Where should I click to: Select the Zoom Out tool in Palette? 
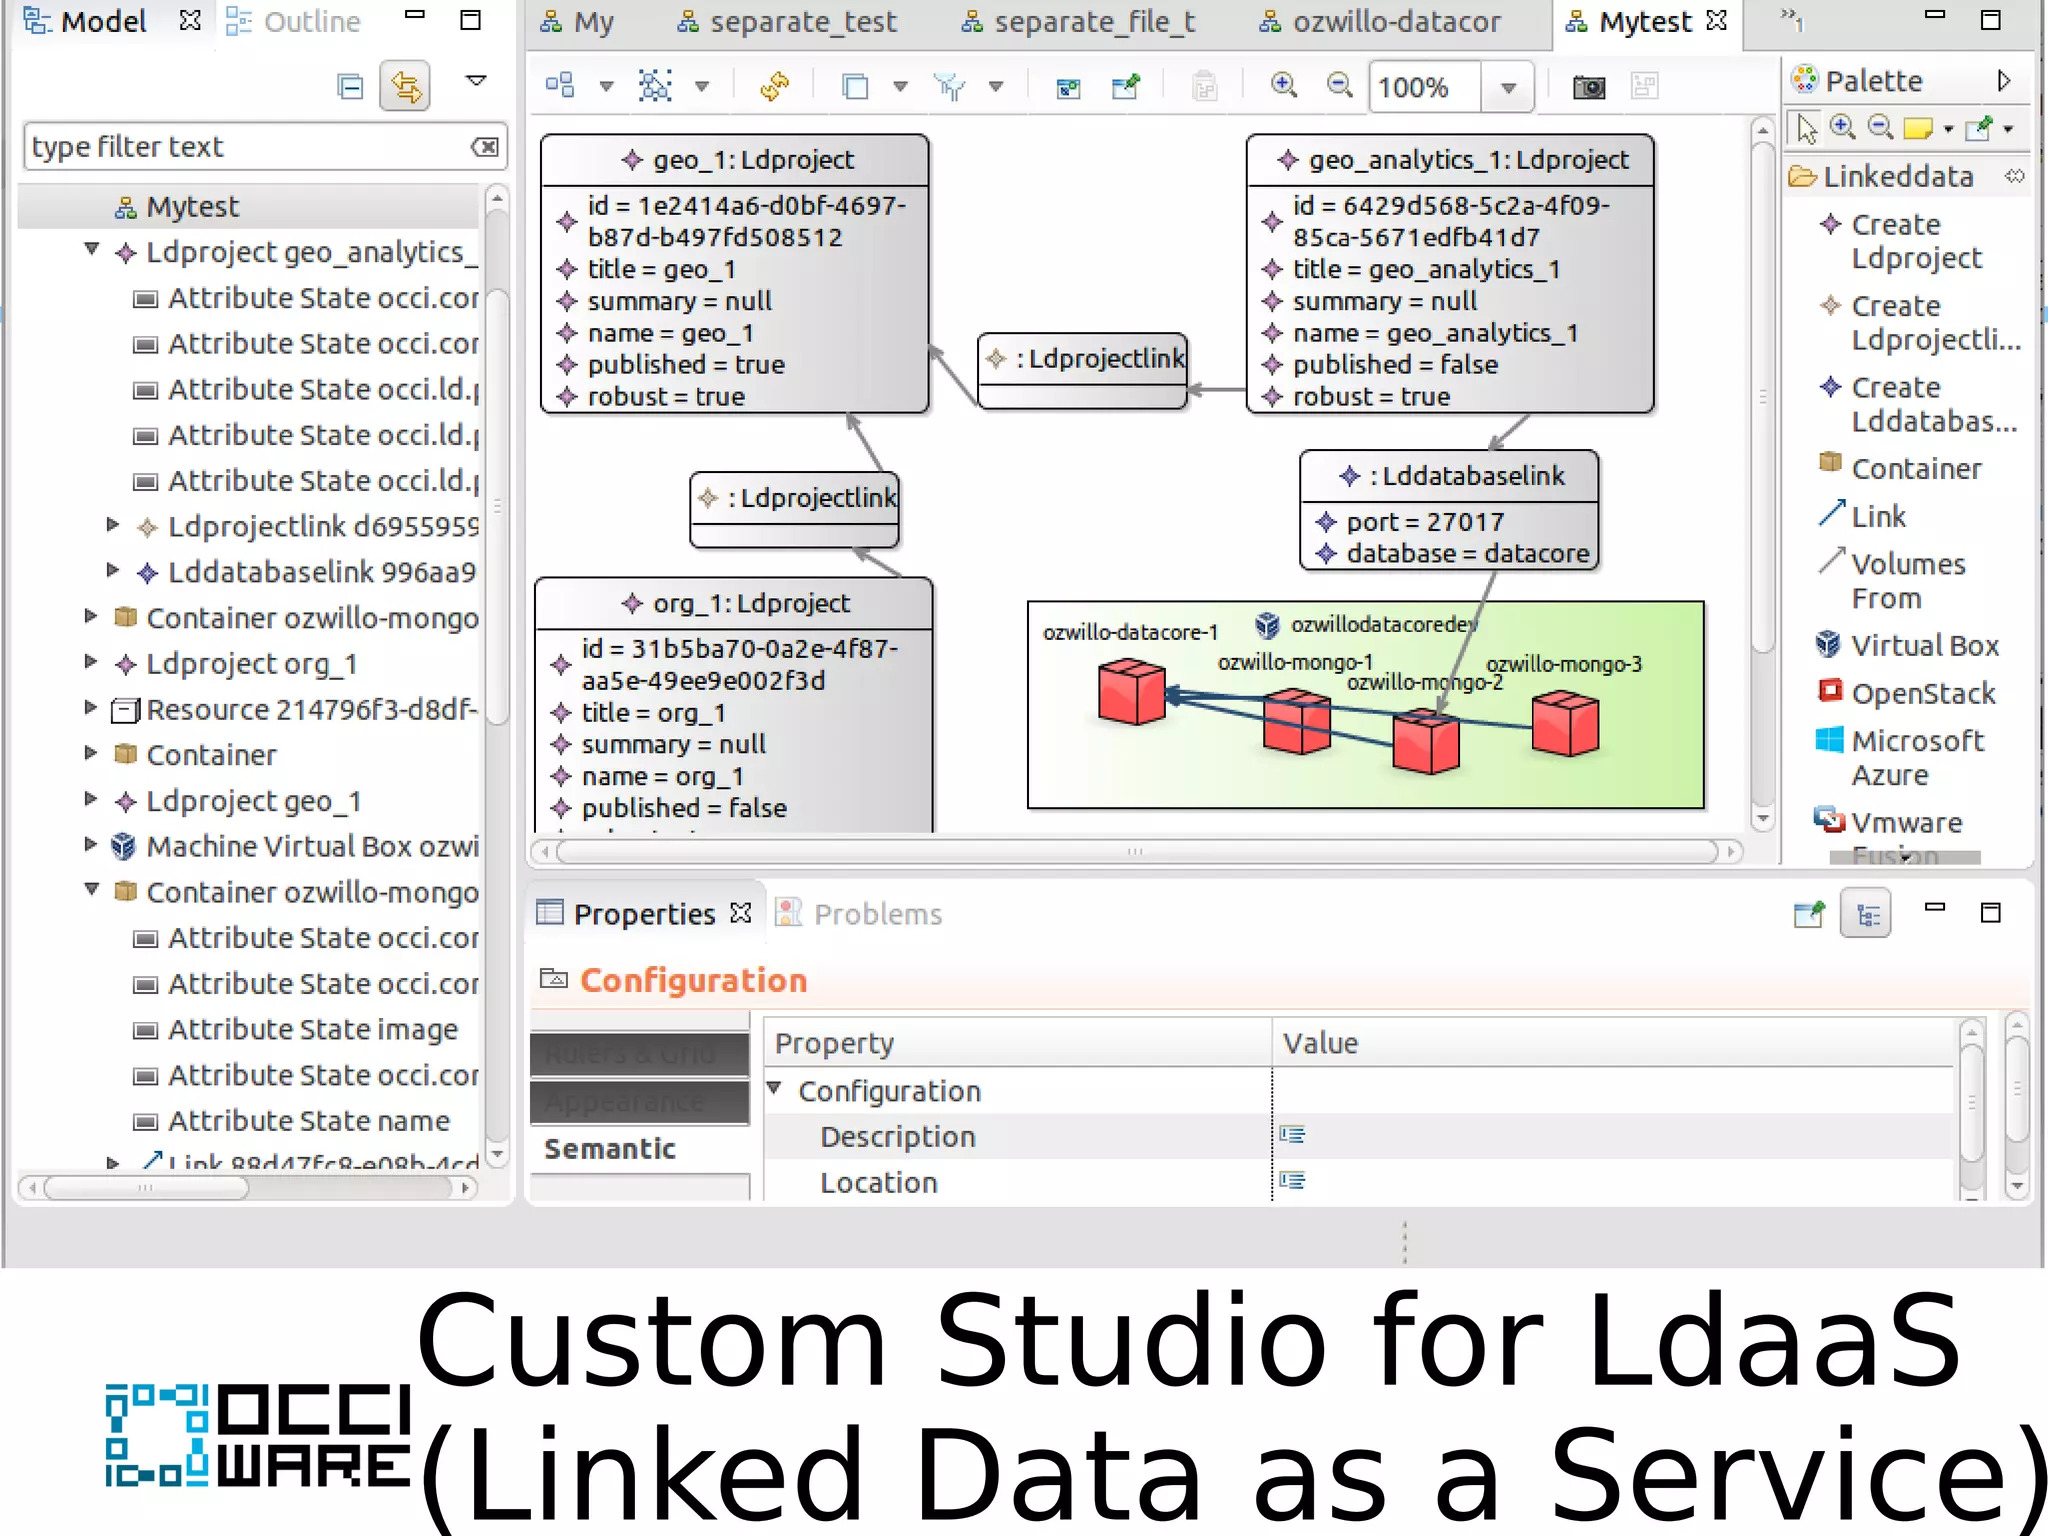[1881, 127]
